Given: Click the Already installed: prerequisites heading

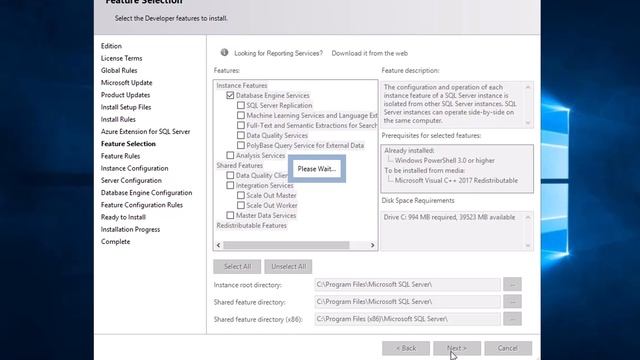Looking at the screenshot, I should [409, 151].
